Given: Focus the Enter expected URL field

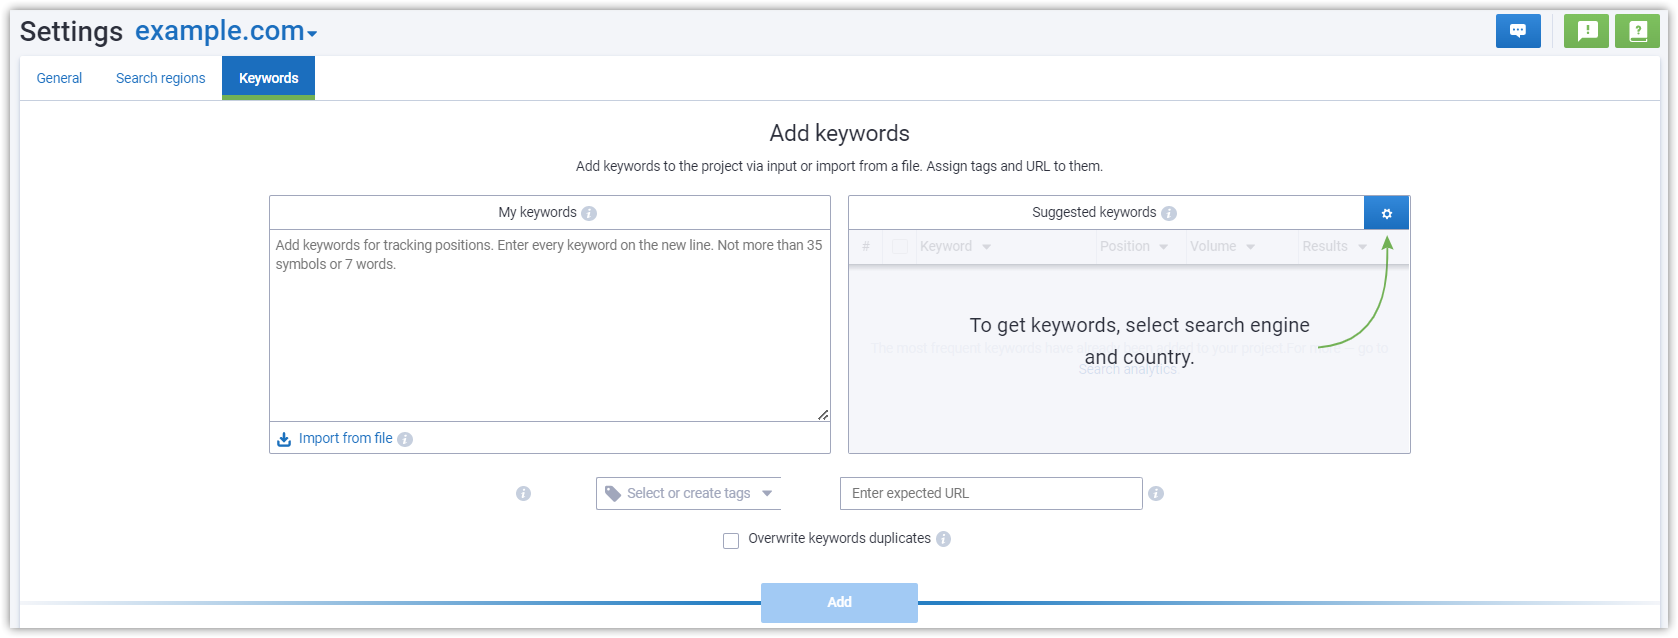Looking at the screenshot, I should pos(990,493).
